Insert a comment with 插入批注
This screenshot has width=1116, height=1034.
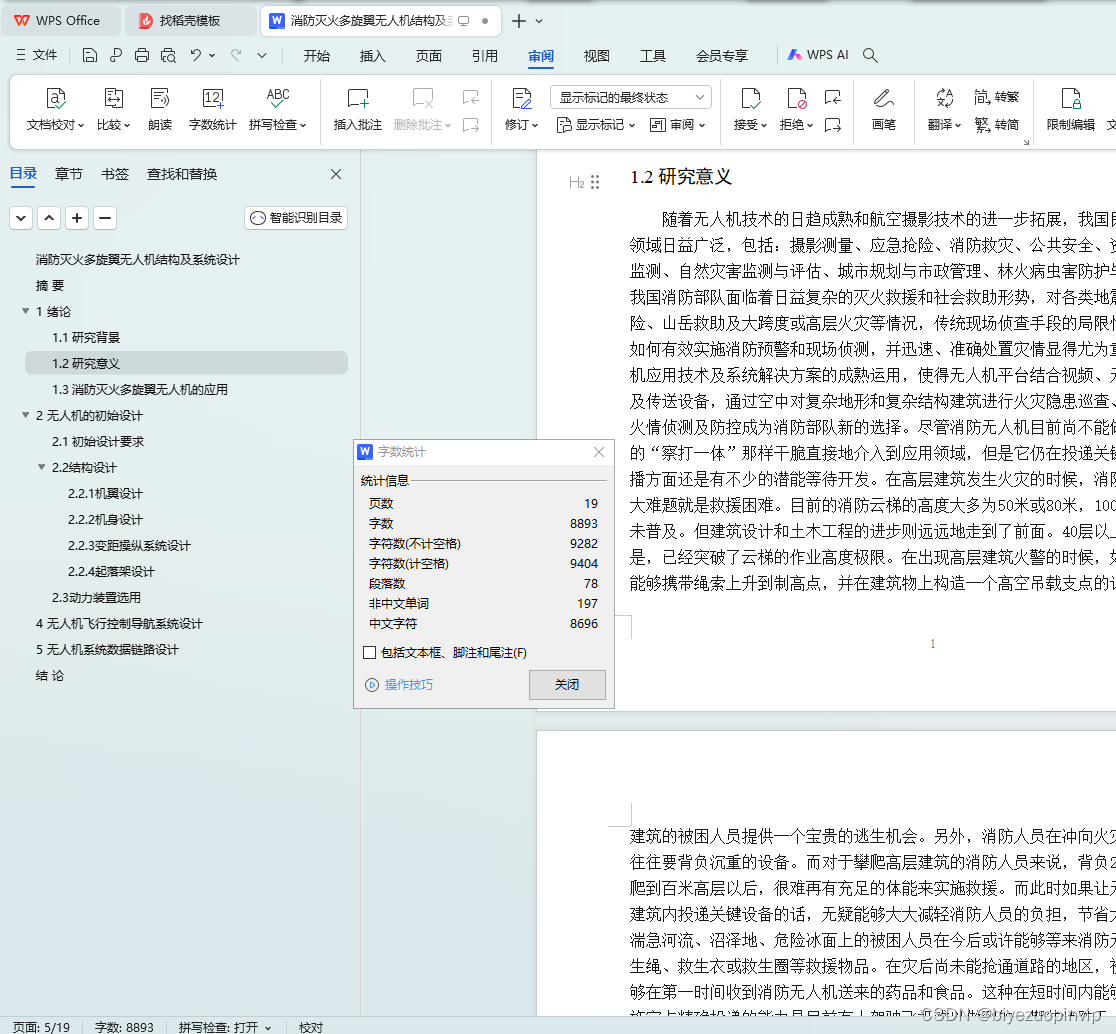[357, 109]
